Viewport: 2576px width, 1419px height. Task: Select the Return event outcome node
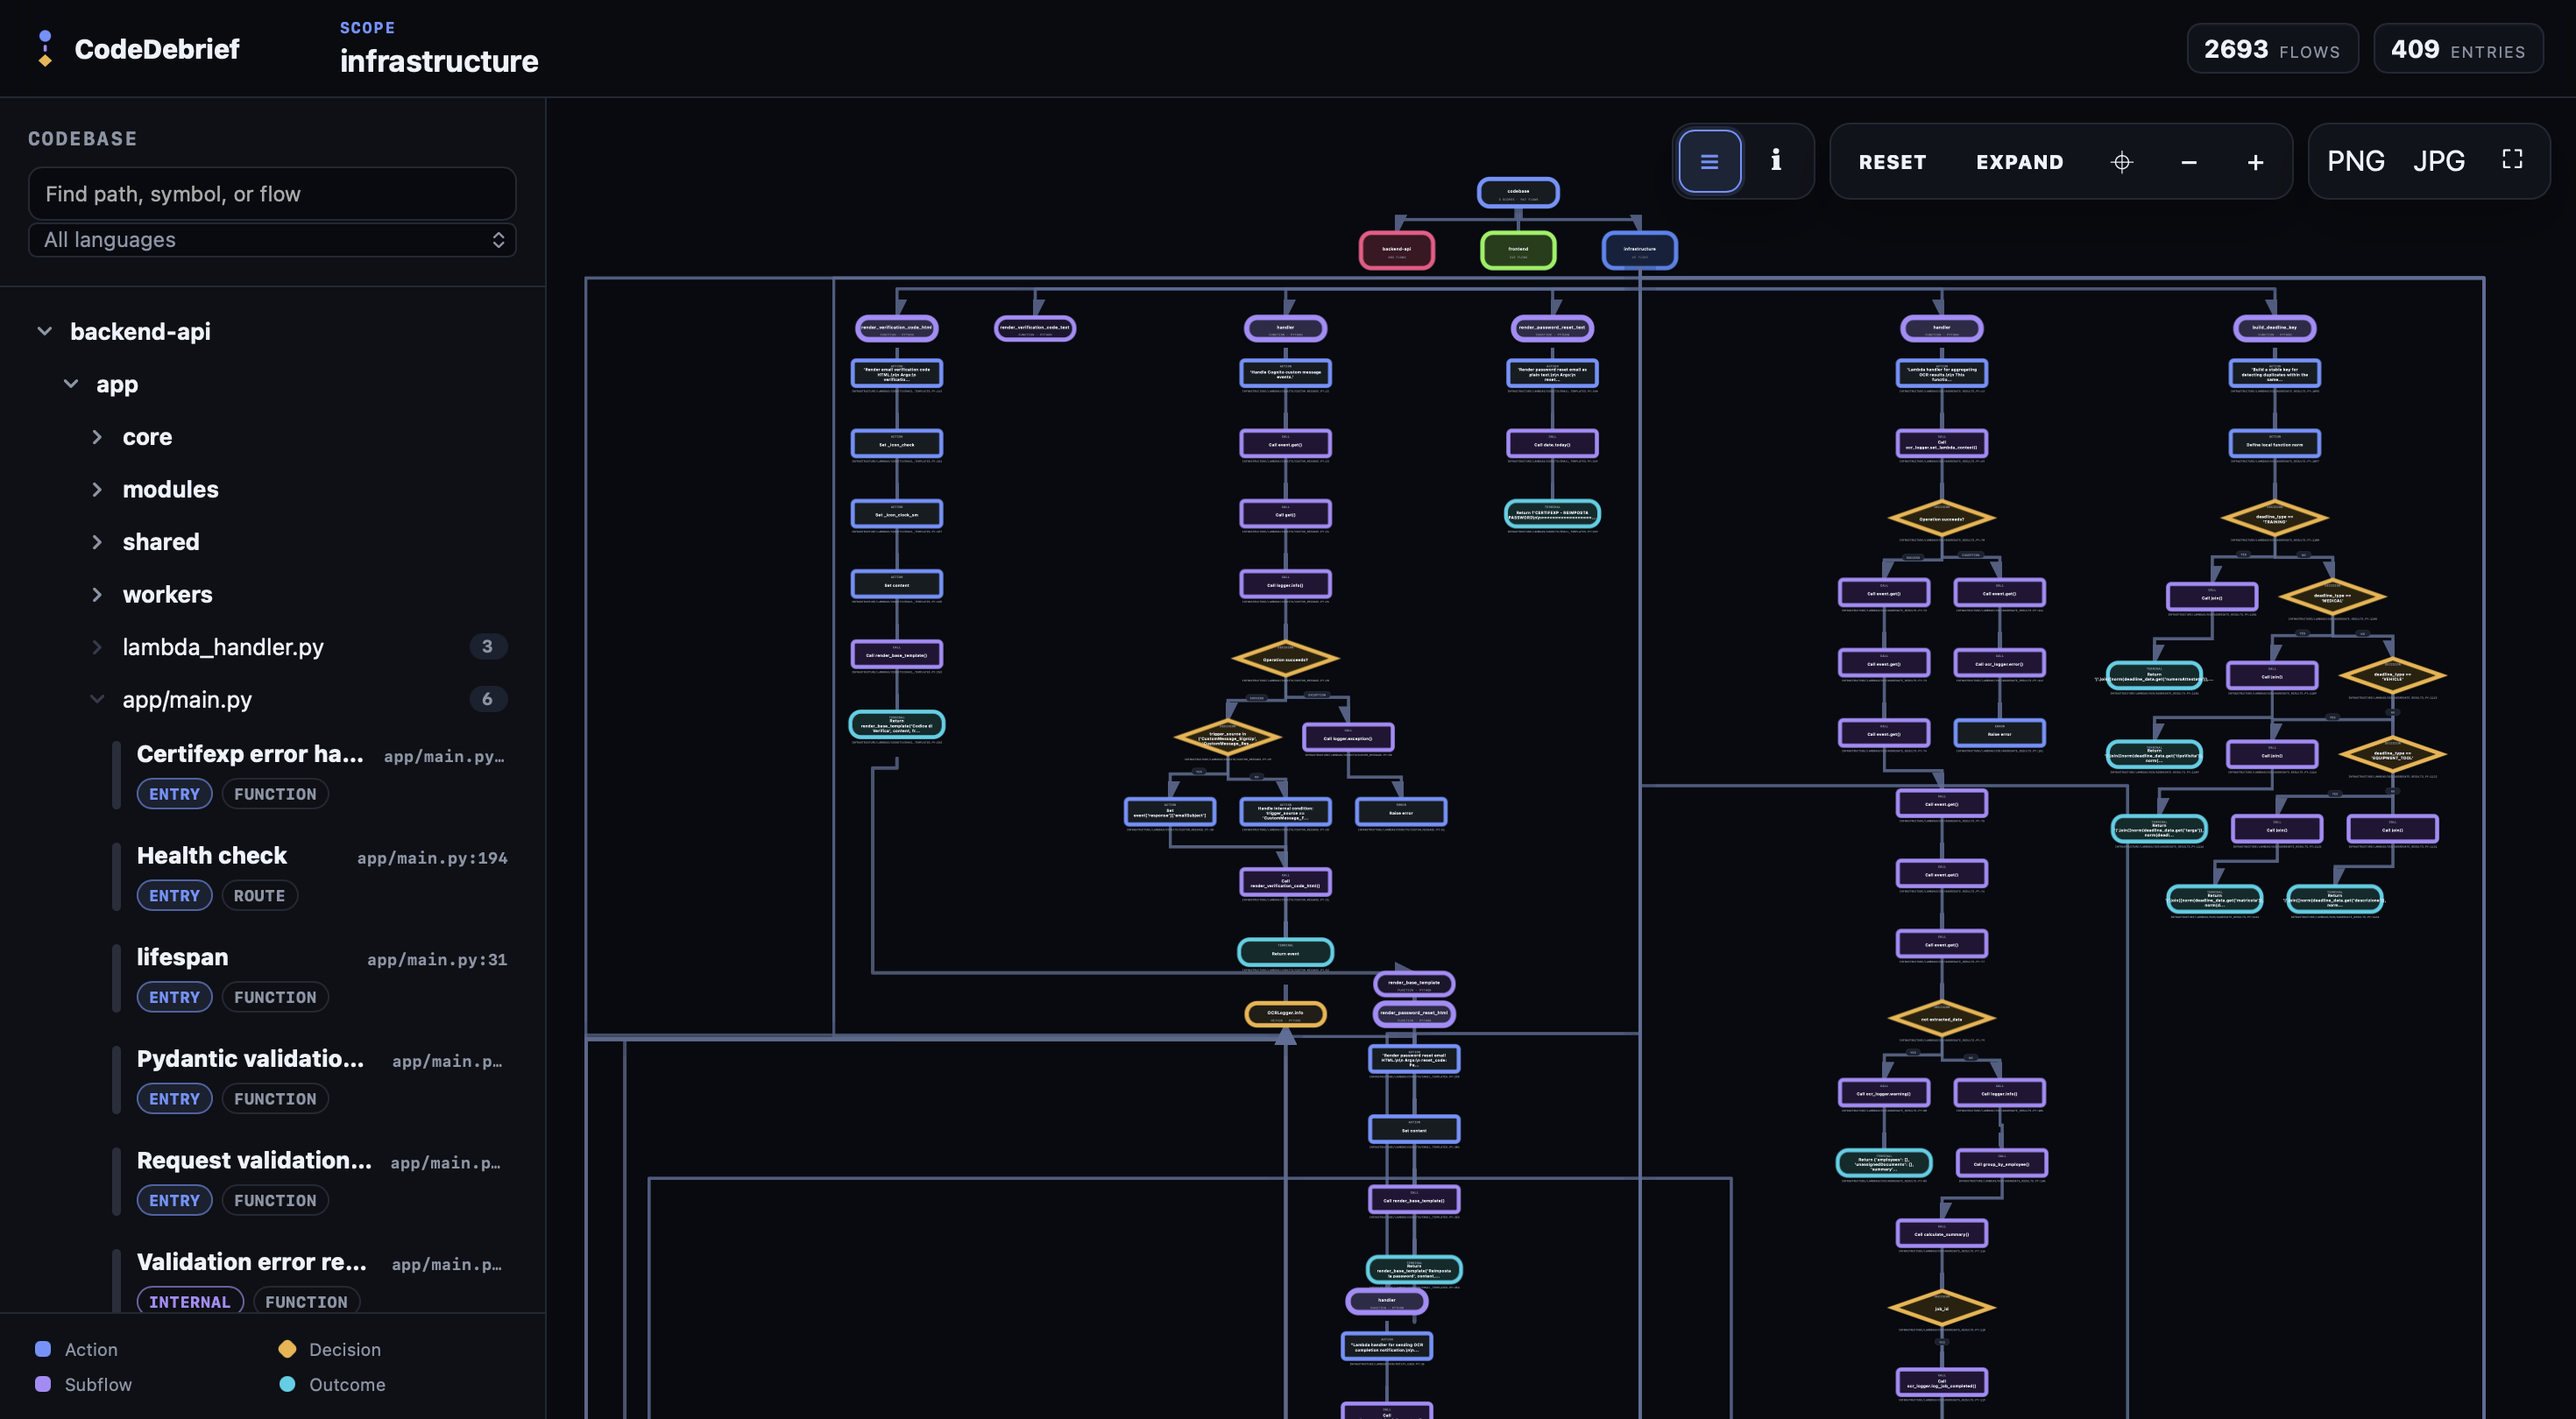coord(1285,953)
